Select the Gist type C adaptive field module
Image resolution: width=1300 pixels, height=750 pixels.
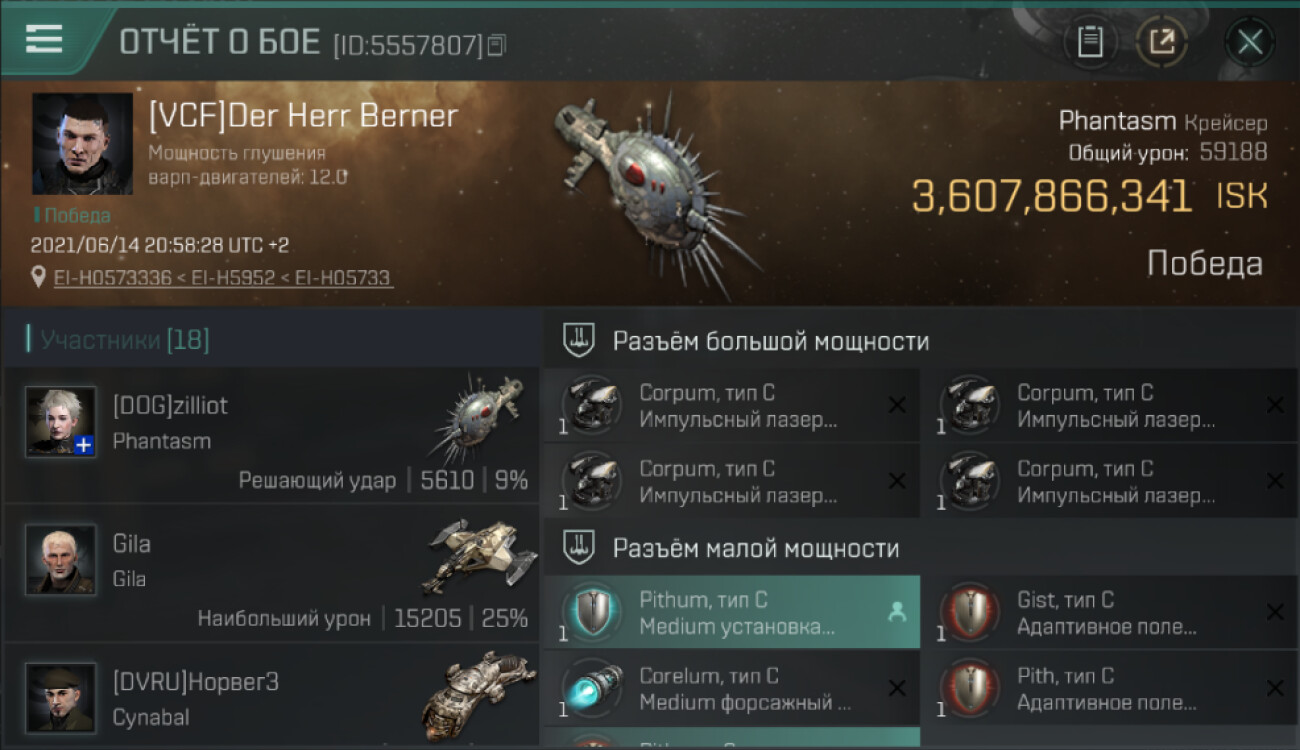1110,612
